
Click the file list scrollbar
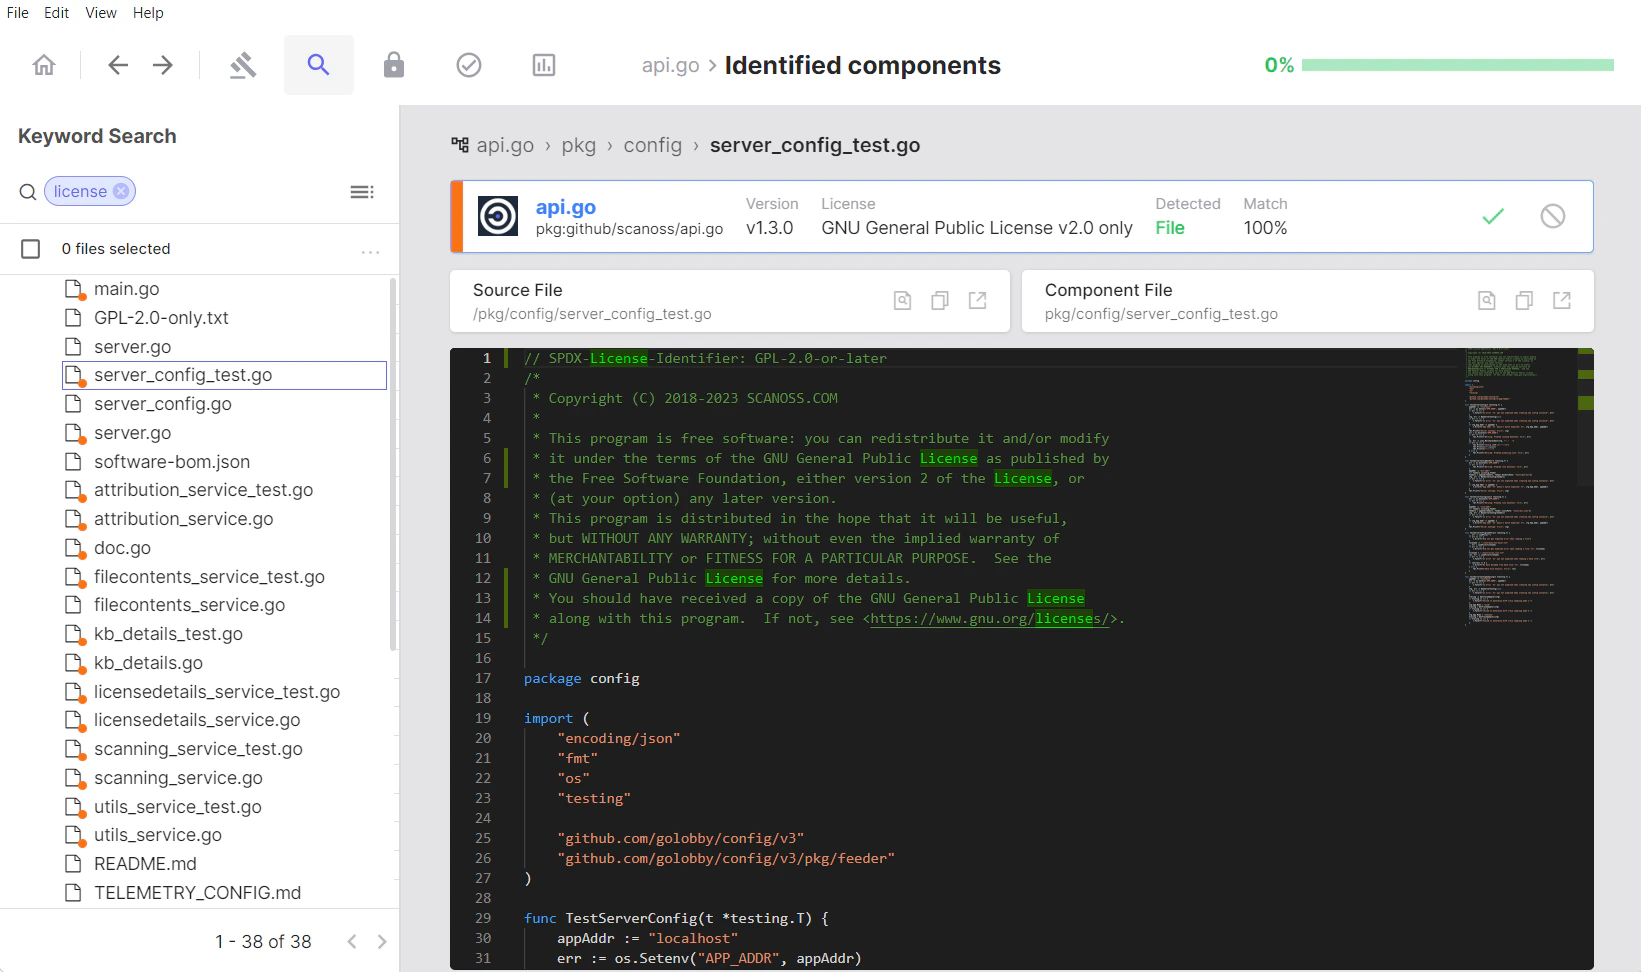pyautogui.click(x=393, y=465)
